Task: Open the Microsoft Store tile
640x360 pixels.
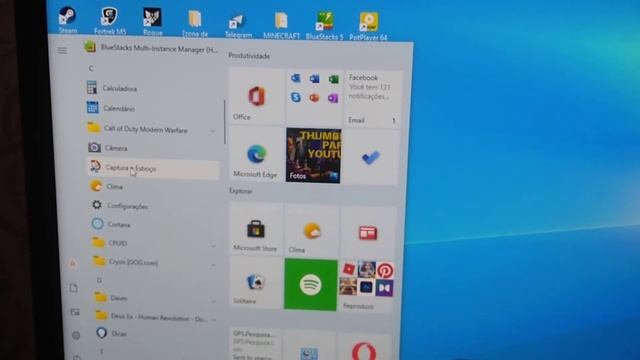Action: pos(256,229)
